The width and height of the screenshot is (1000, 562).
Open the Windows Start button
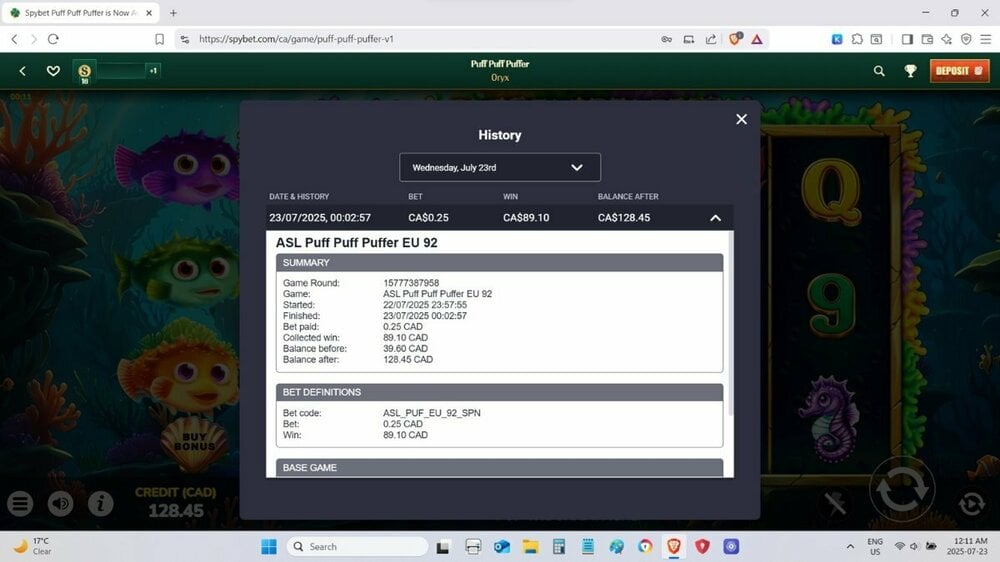point(269,547)
